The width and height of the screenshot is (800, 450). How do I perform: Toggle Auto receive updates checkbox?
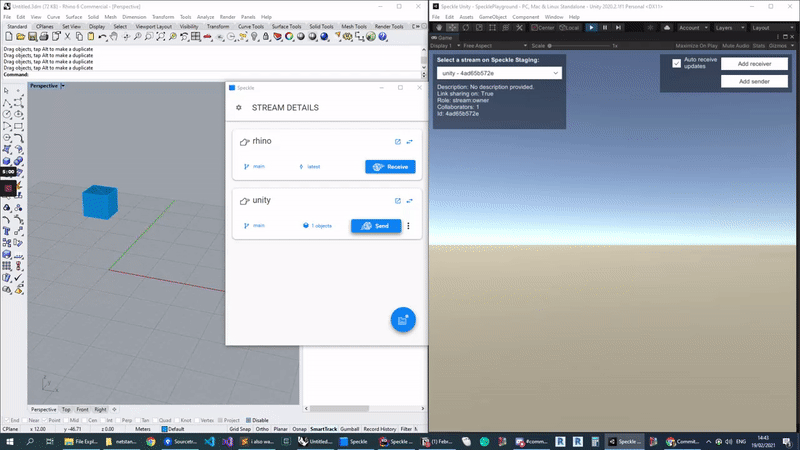point(677,63)
